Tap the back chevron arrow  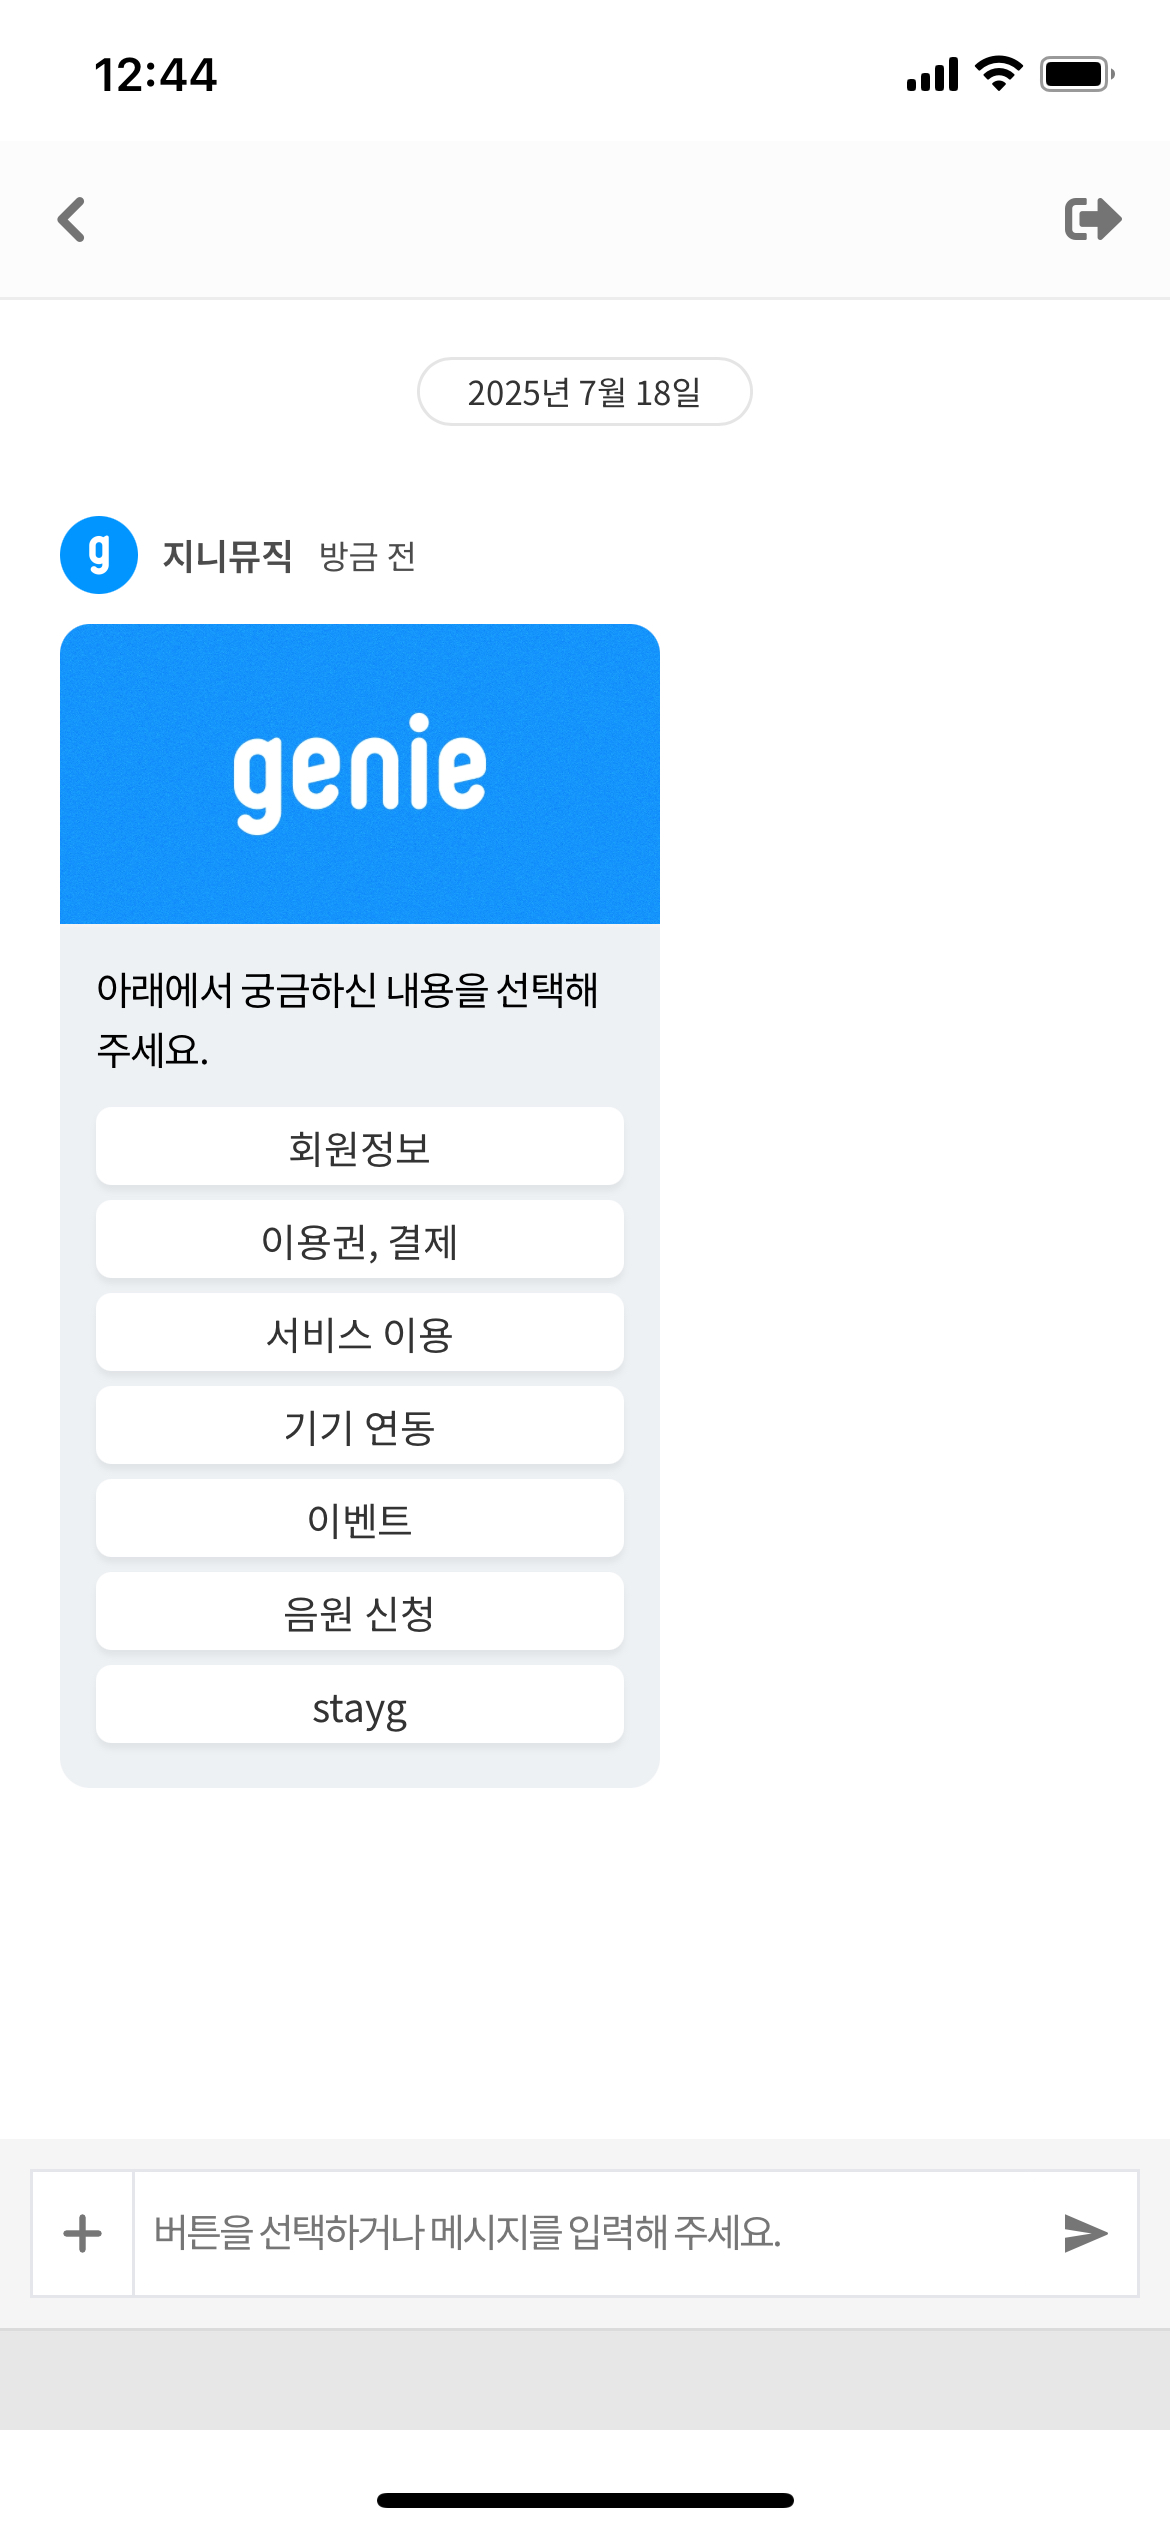coord(72,220)
